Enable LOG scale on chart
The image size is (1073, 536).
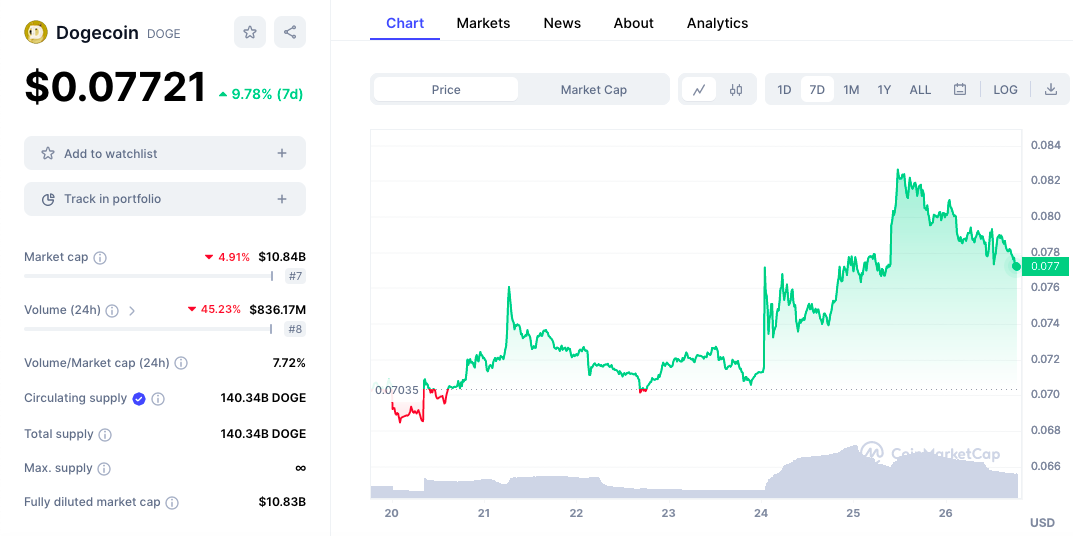pyautogui.click(x=1005, y=90)
